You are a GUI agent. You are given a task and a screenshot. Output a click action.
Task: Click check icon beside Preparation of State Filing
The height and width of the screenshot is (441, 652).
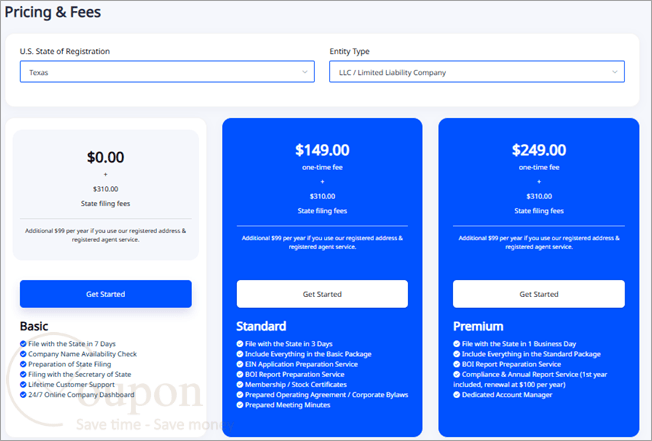click(x=23, y=364)
